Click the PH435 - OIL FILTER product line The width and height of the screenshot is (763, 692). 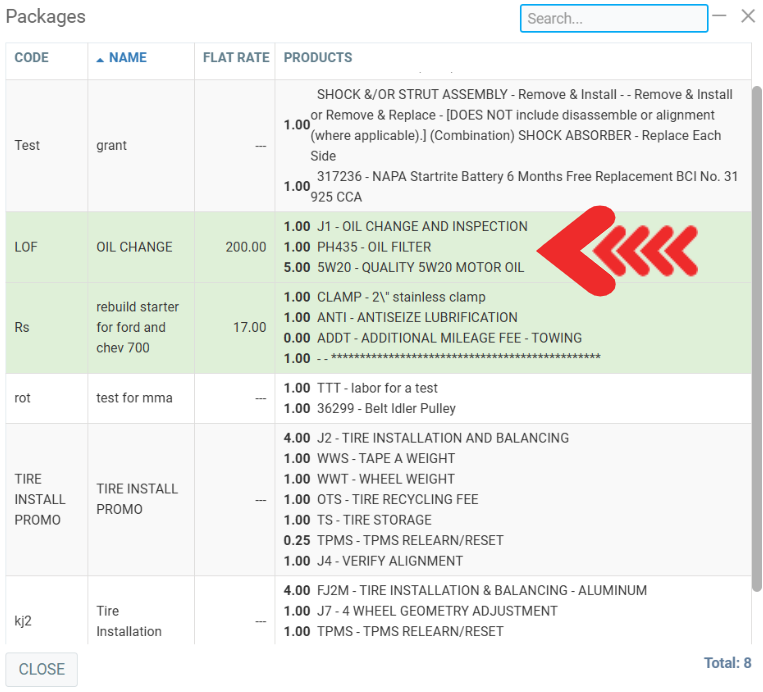(x=374, y=247)
